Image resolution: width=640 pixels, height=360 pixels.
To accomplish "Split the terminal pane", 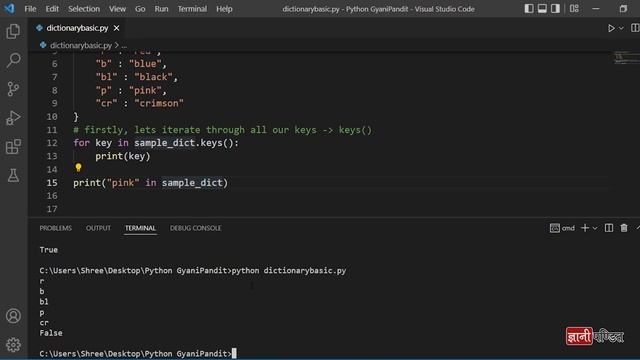I will click(x=609, y=228).
